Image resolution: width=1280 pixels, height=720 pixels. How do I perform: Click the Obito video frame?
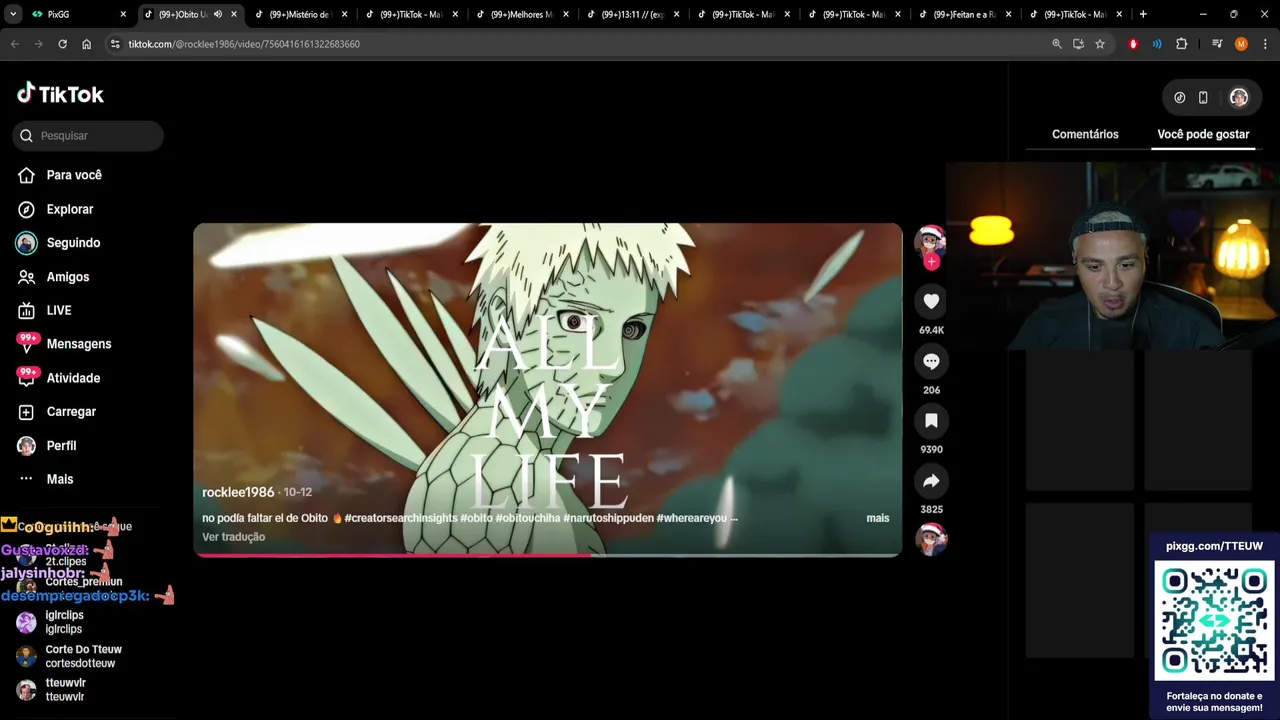(x=548, y=389)
